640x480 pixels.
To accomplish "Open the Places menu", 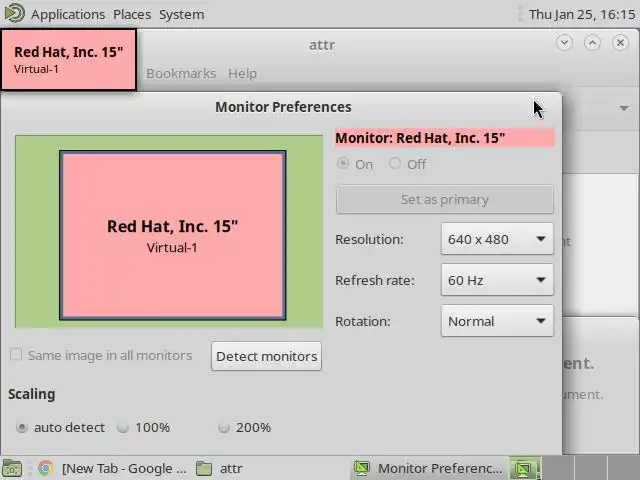I will pos(132,14).
